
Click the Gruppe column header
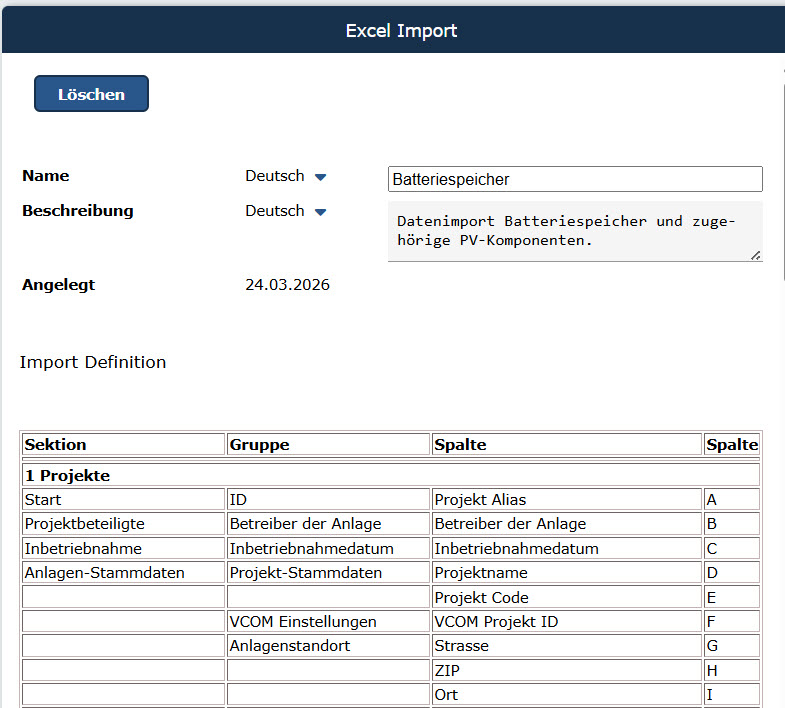coord(328,445)
